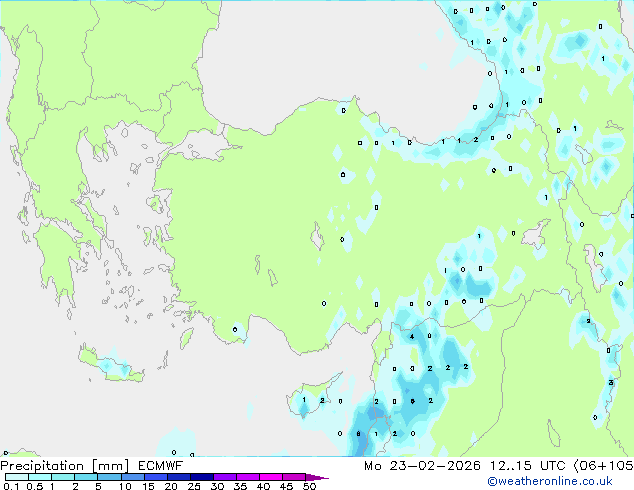Click the '25' legend scale label

194,486
